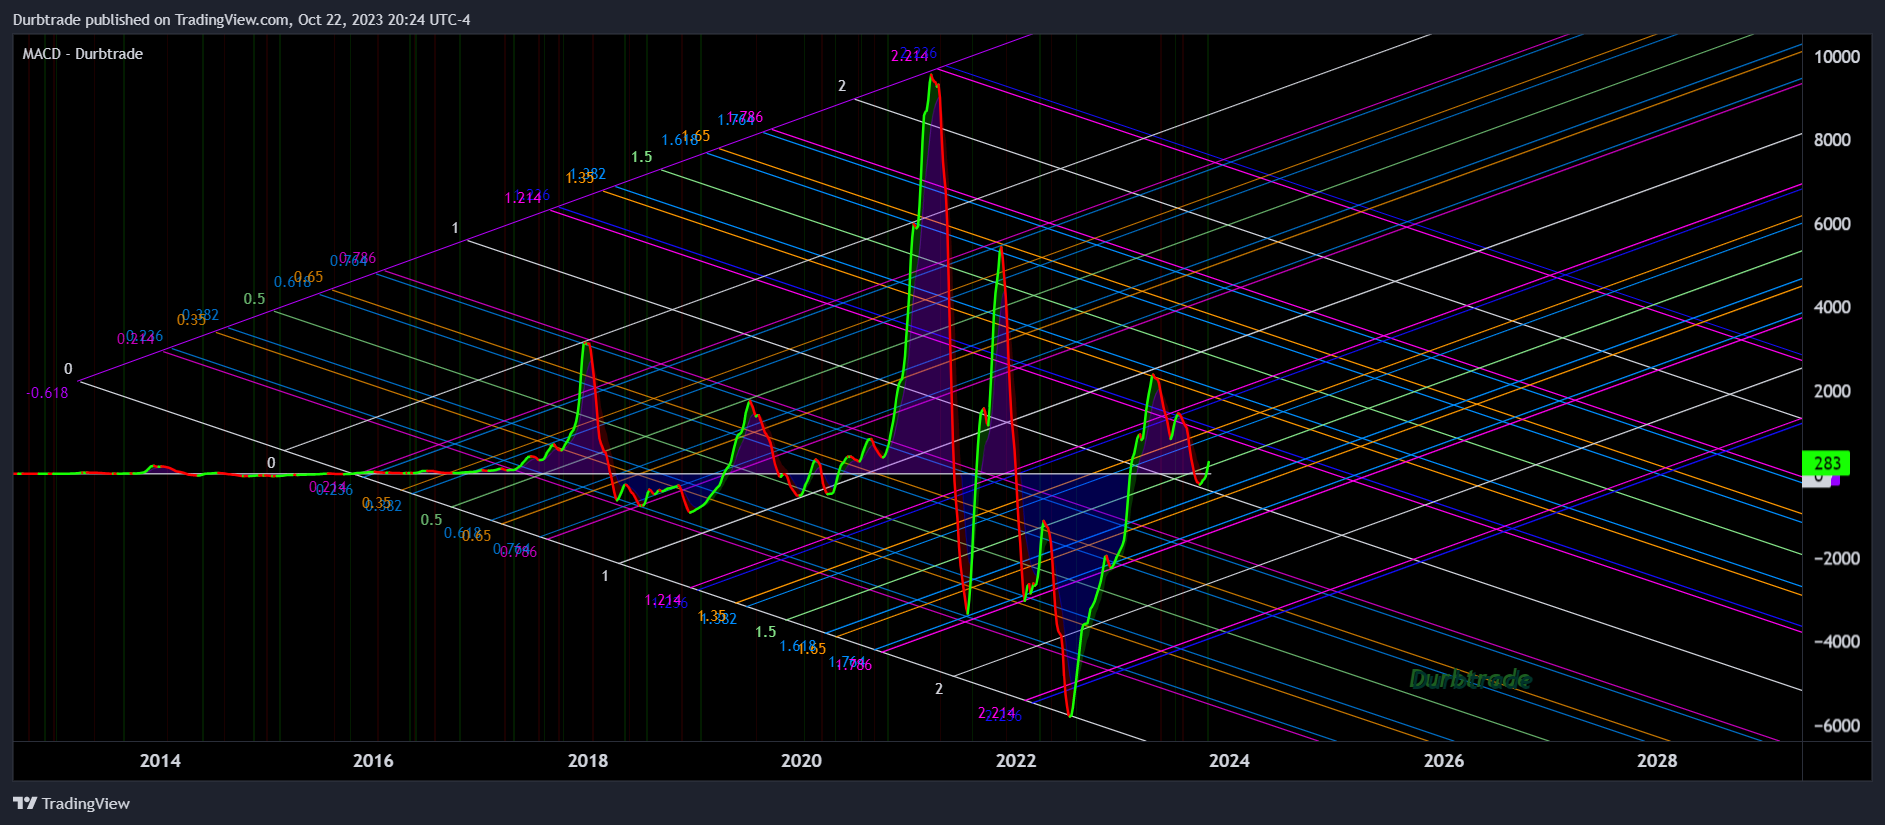Image resolution: width=1885 pixels, height=825 pixels.
Task: Click the MACD - Durbtrade indicator title
Action: click(x=82, y=54)
